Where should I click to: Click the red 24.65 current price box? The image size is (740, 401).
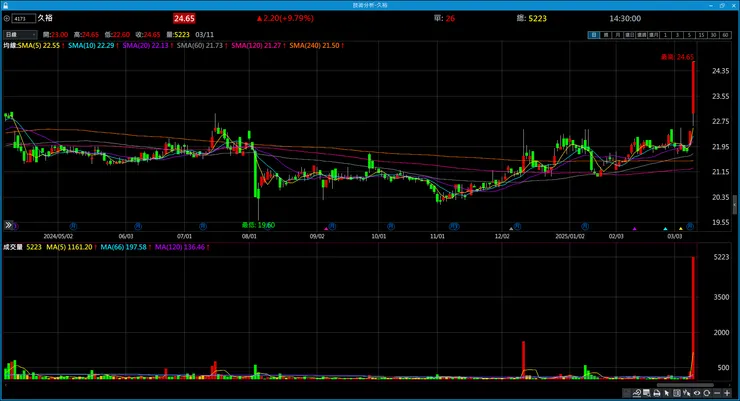coord(184,18)
